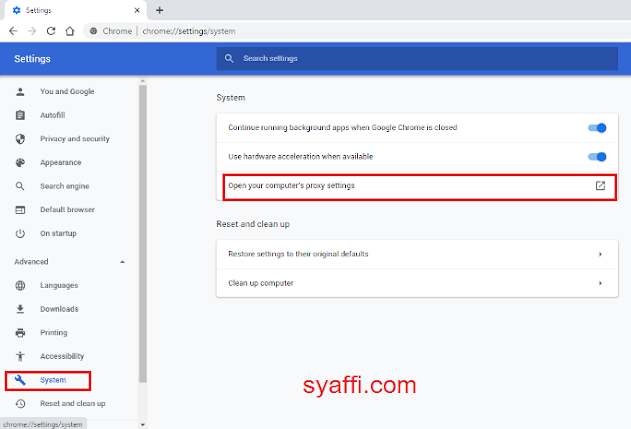Click the Chrome site info icon in address bar
631x429 pixels.
(x=93, y=31)
